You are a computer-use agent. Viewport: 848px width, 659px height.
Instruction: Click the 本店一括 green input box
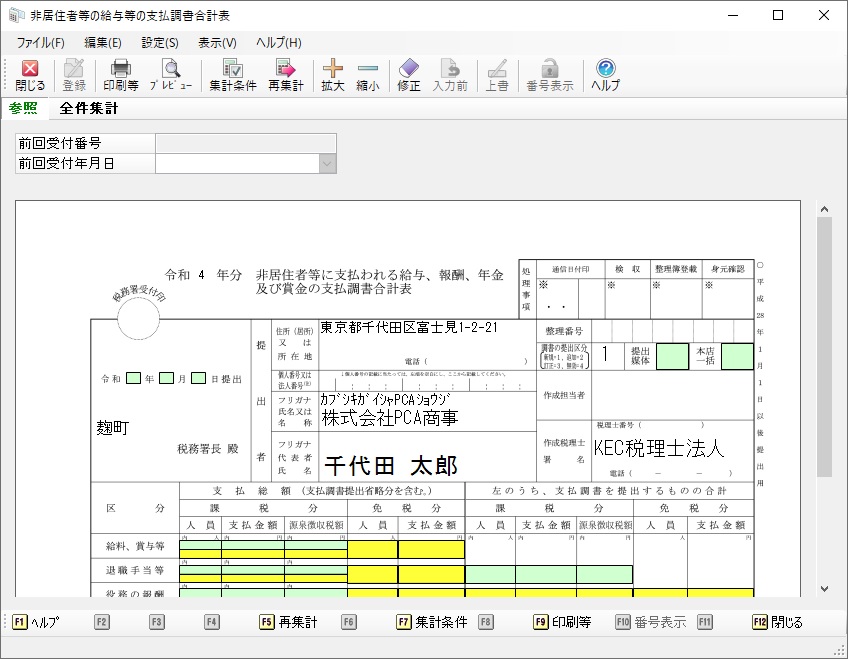click(x=737, y=357)
